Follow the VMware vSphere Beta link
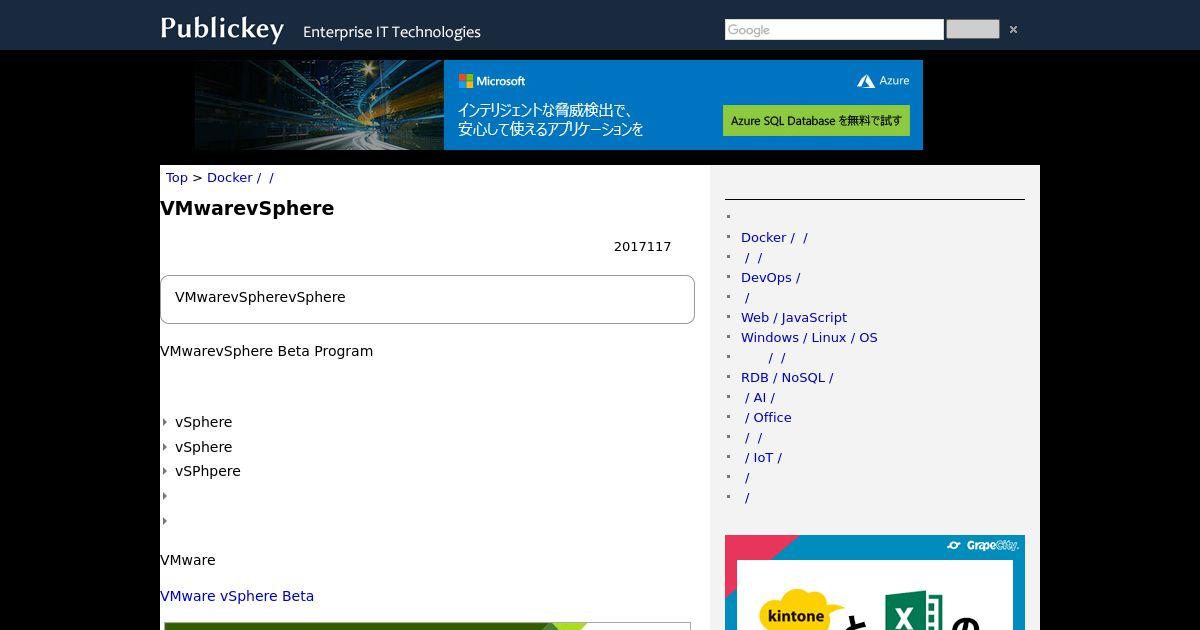Image resolution: width=1200 pixels, height=630 pixels. [237, 596]
